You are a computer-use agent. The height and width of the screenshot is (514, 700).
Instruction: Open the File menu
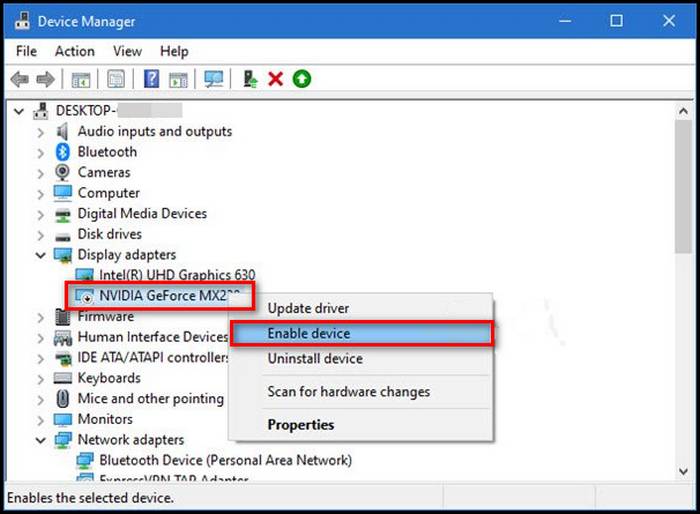pos(26,51)
